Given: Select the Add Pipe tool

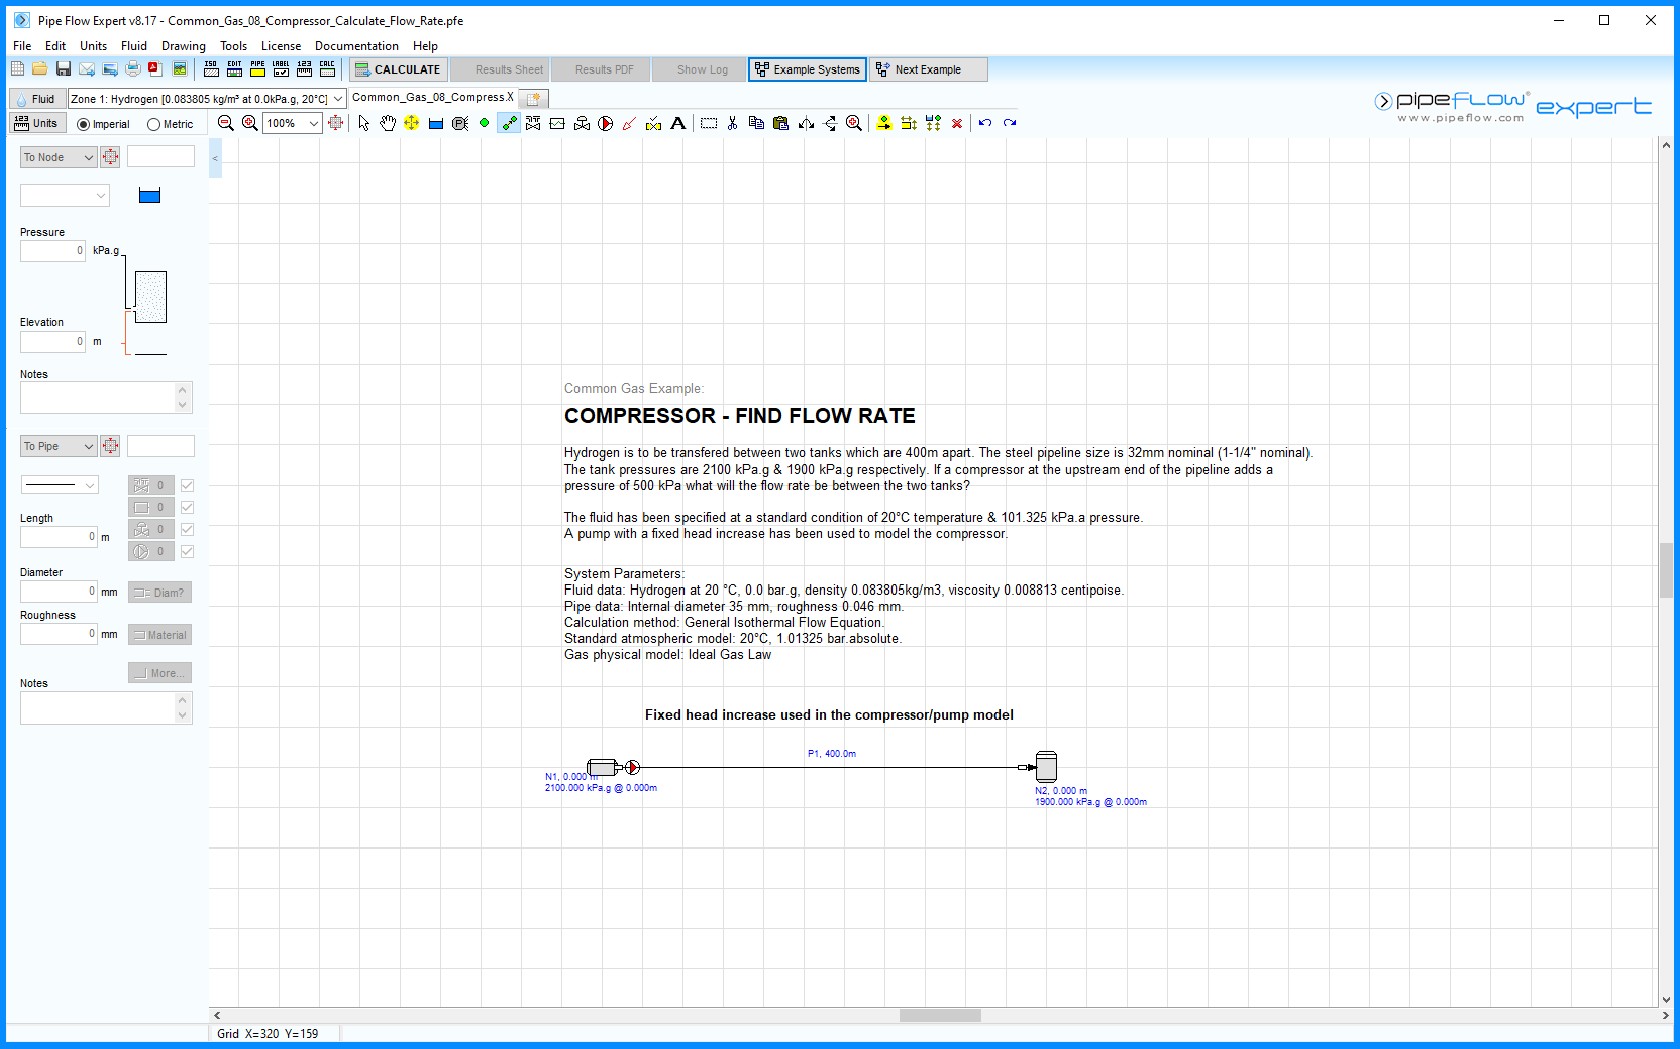Looking at the screenshot, I should [x=509, y=123].
